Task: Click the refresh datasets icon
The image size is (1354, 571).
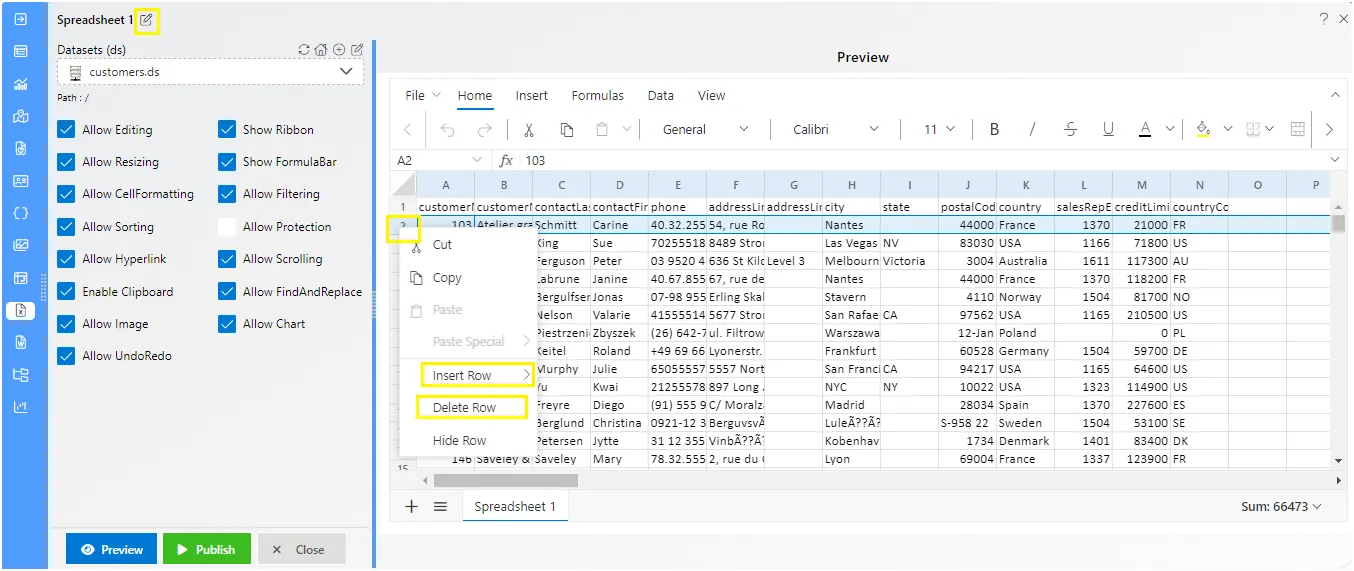Action: [x=304, y=49]
